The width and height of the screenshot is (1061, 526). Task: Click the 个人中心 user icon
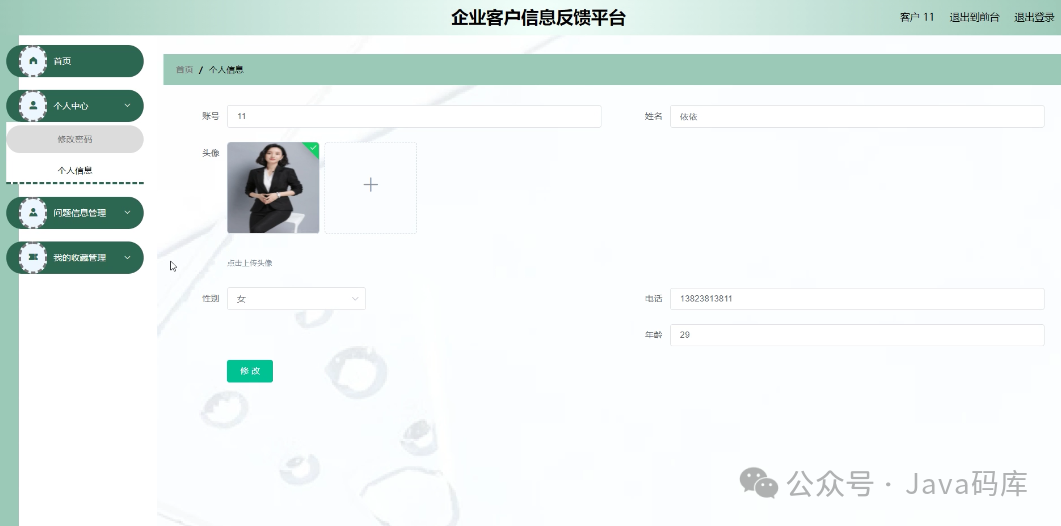33,106
